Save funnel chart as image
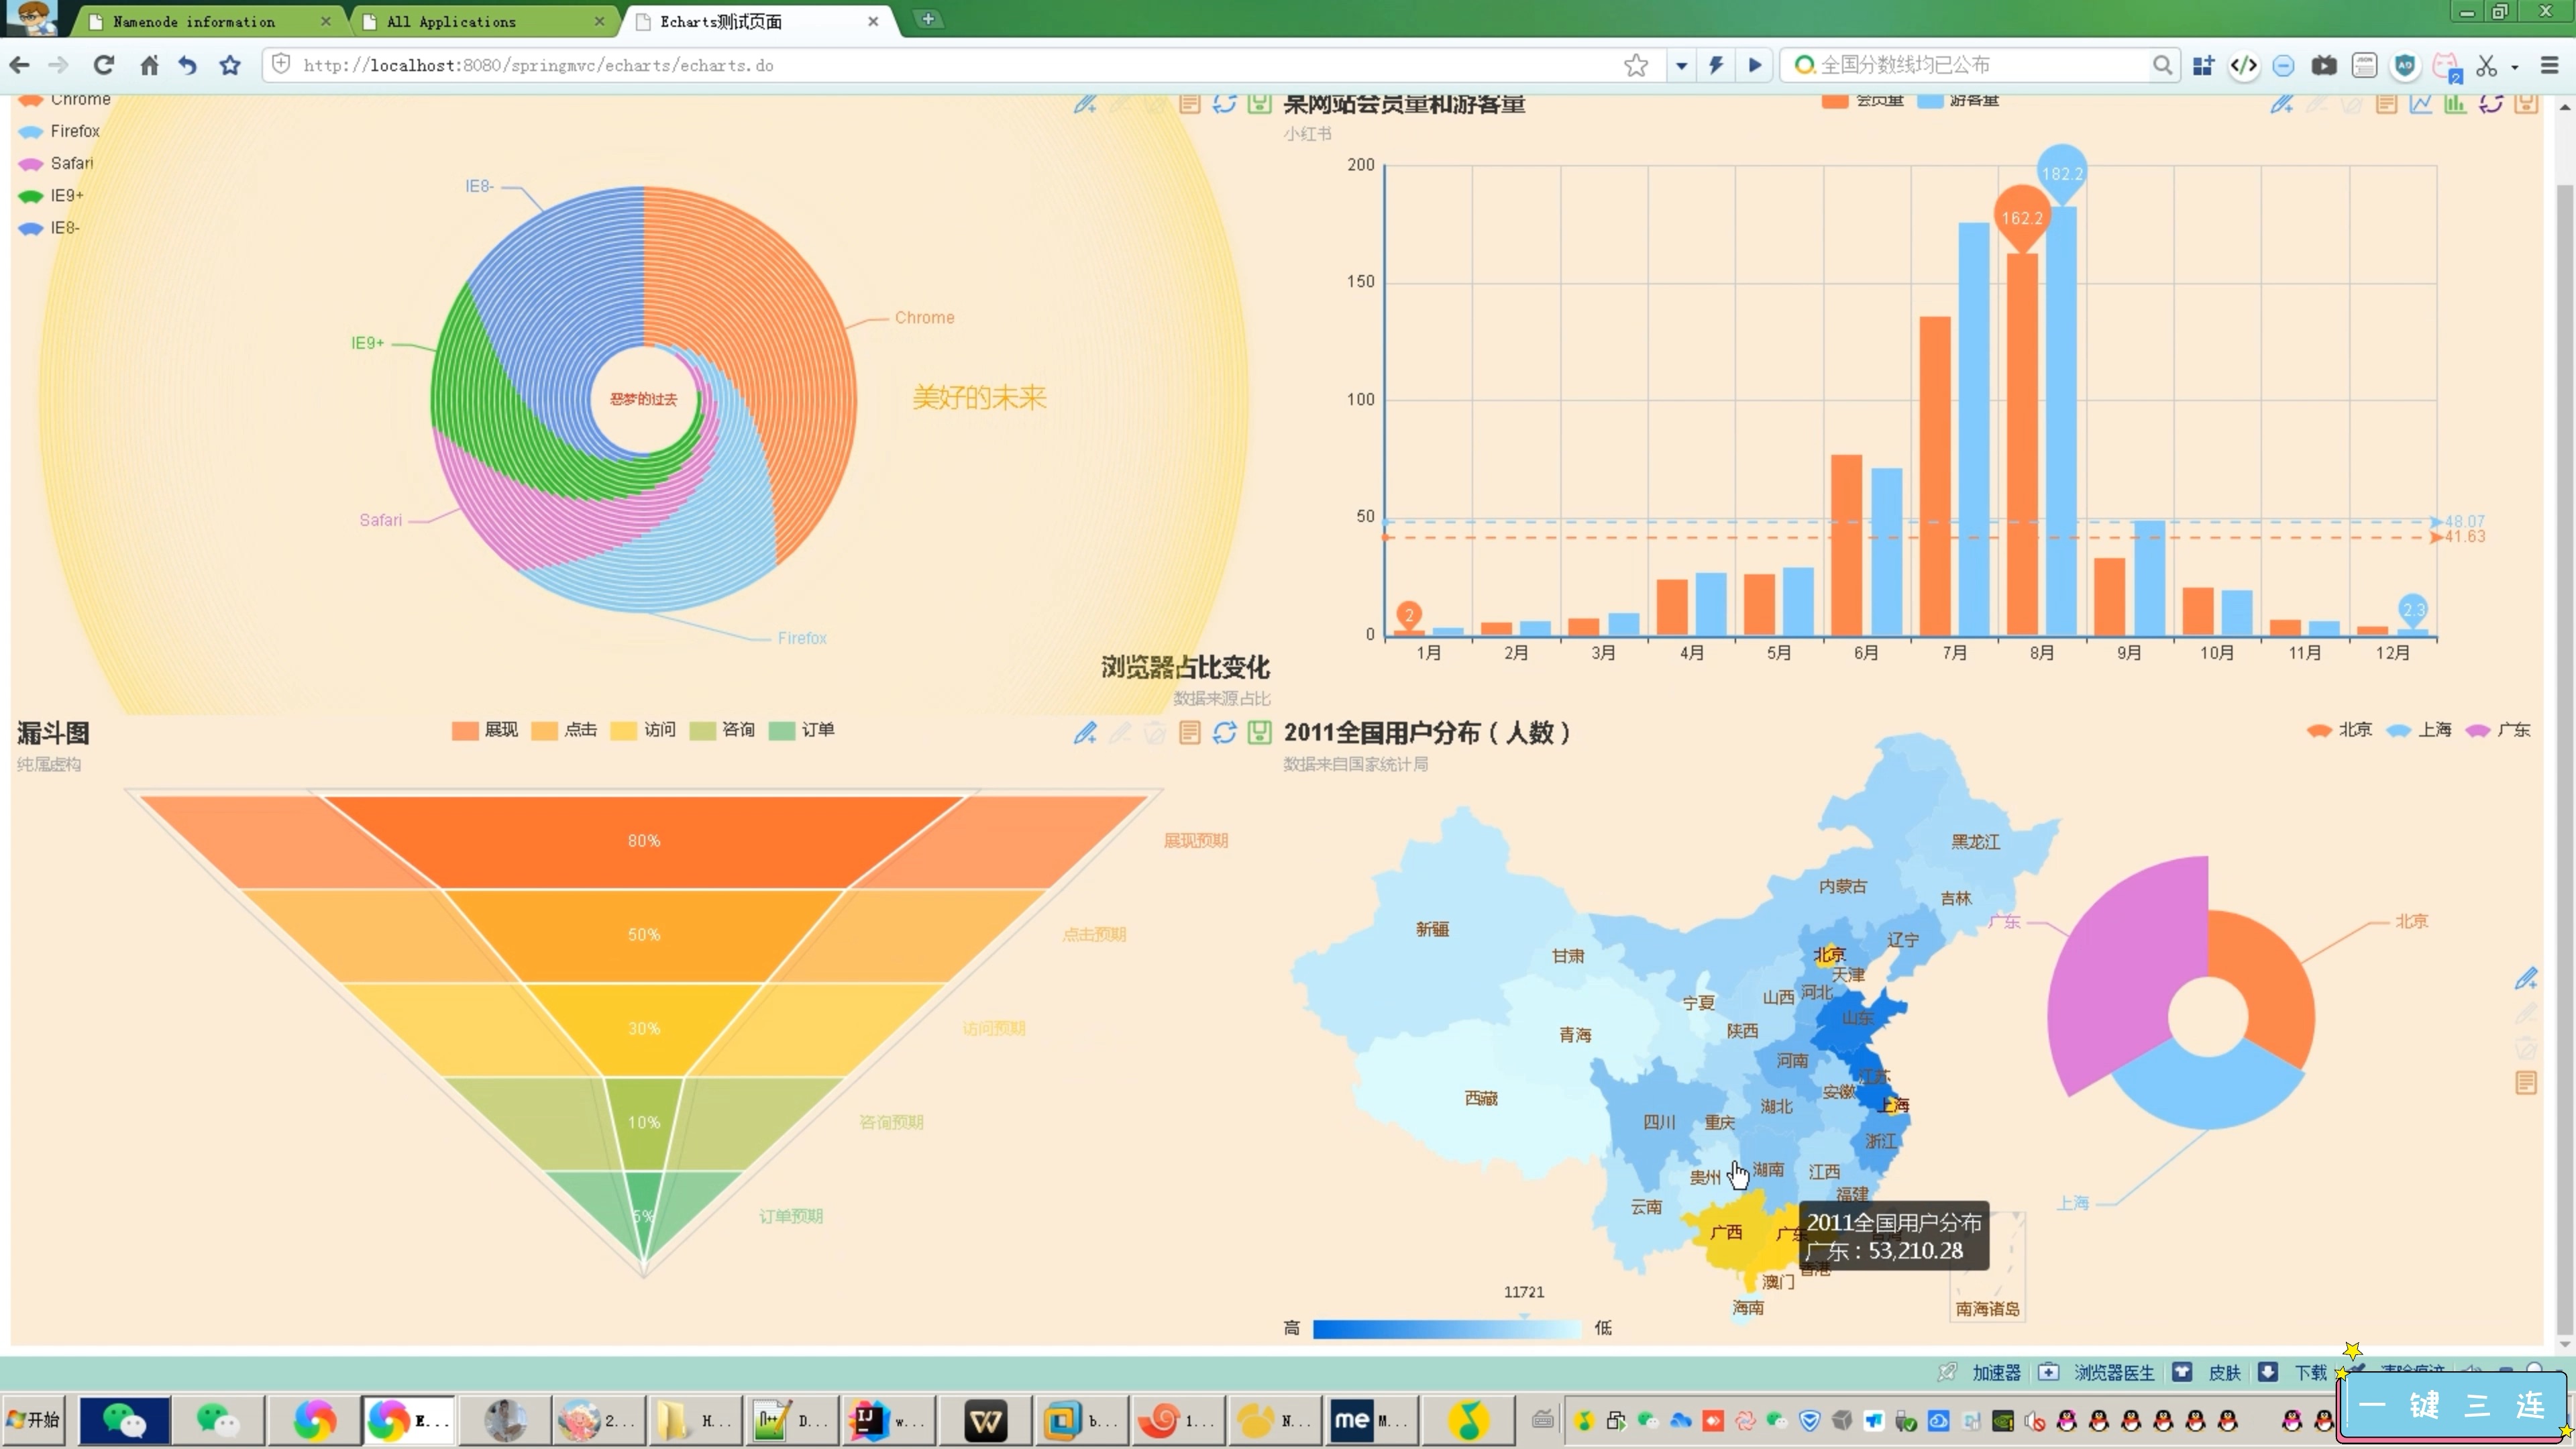This screenshot has width=2576, height=1449. (1259, 733)
